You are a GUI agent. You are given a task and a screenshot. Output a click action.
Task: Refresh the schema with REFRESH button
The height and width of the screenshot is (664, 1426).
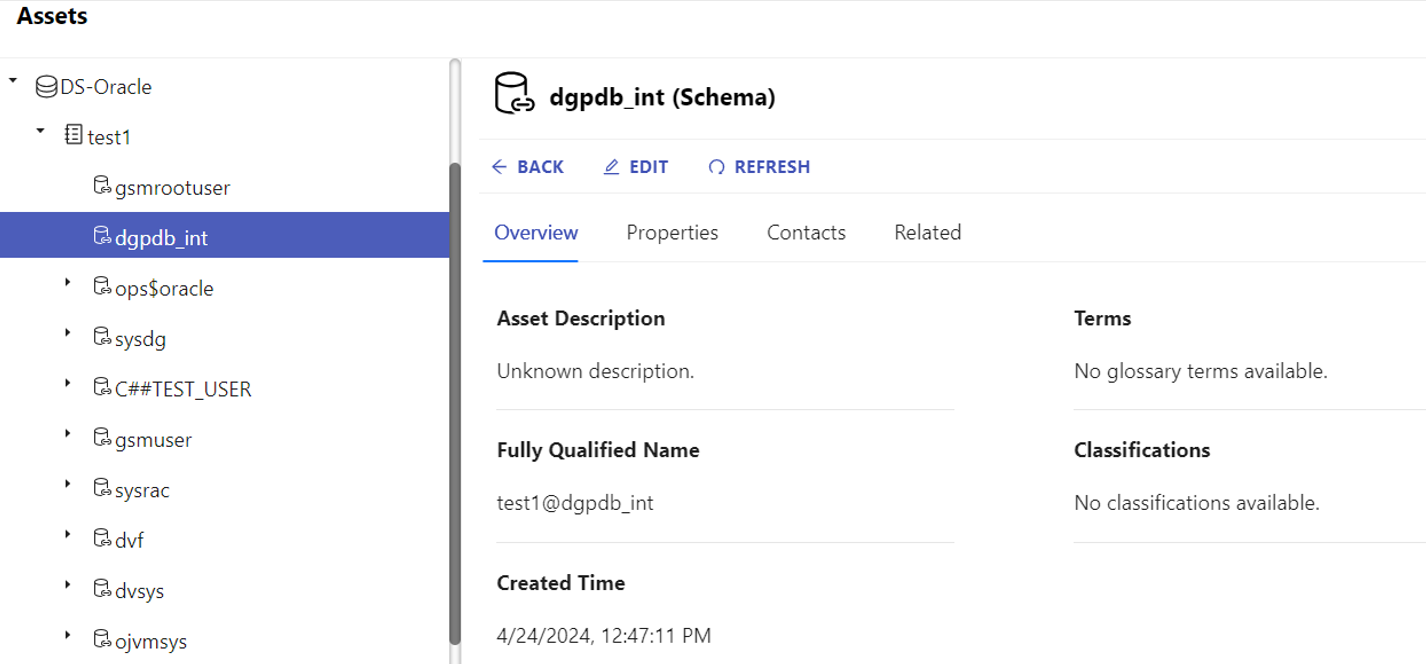(759, 167)
